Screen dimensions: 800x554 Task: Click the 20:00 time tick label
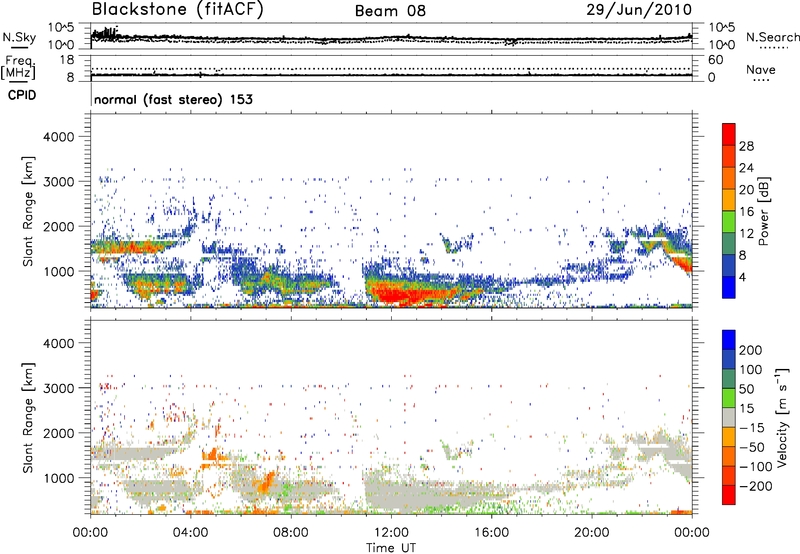[591, 533]
